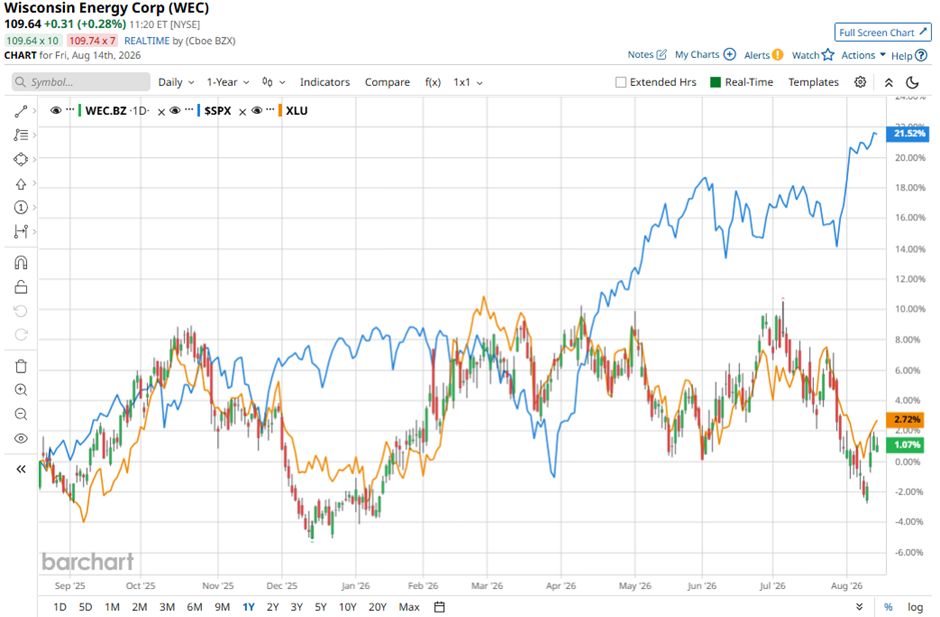Select the measure range tool

(x=21, y=231)
